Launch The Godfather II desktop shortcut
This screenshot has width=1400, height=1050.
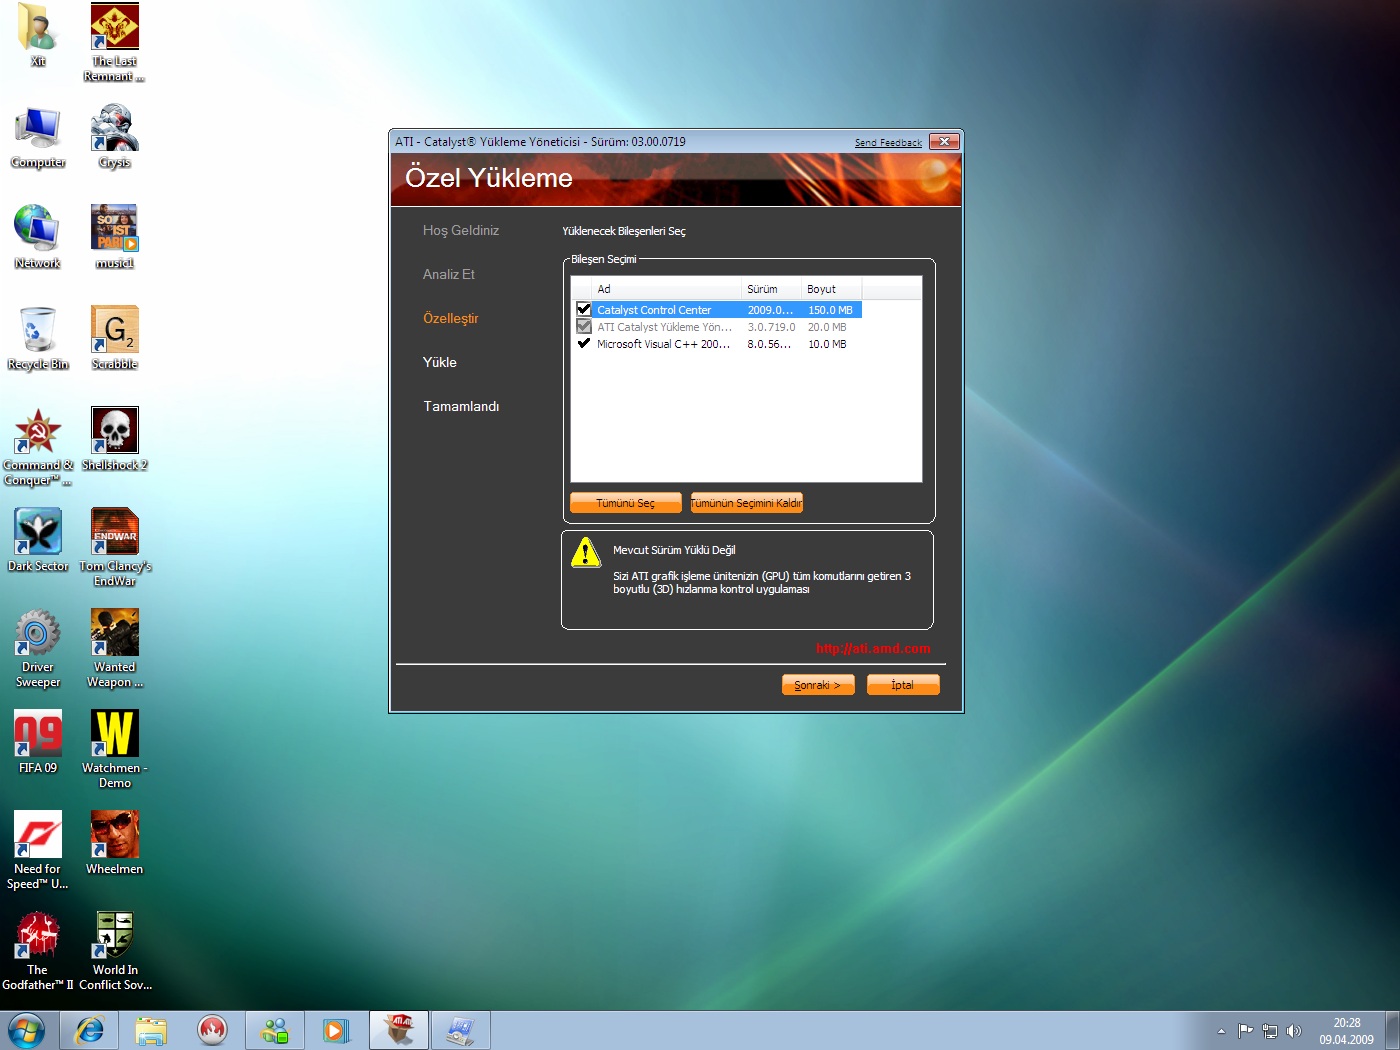[x=38, y=952]
